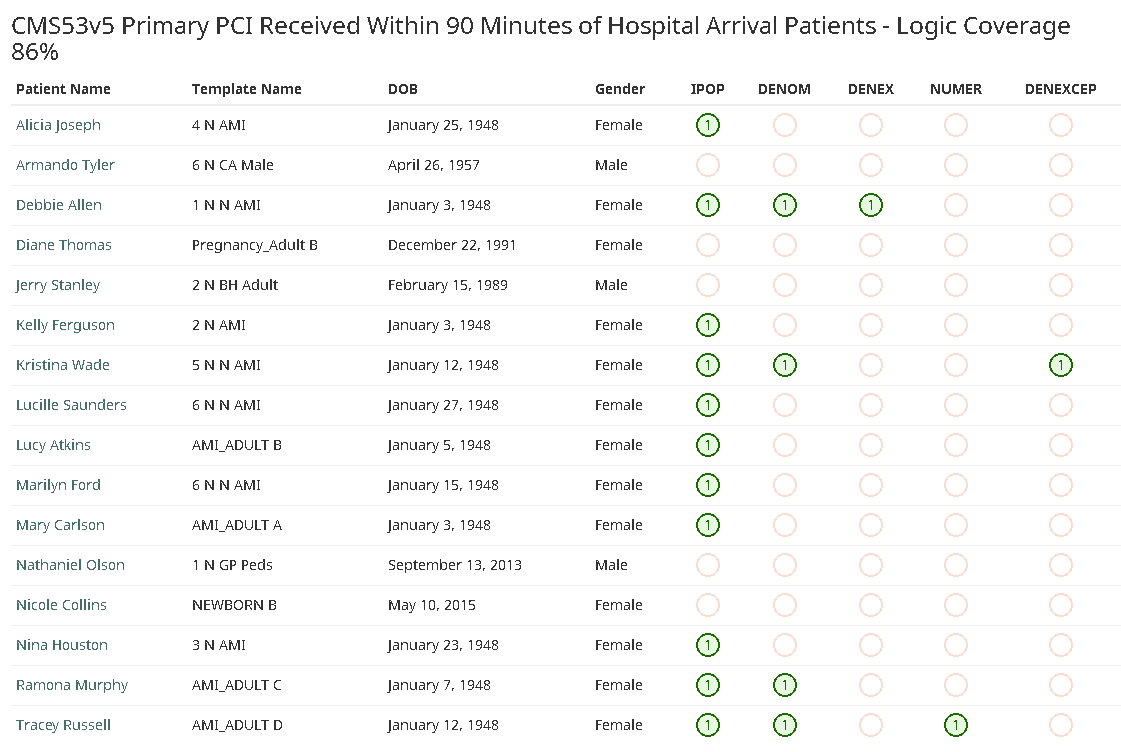Click Armando Tyler's empty IPOP circle

pos(707,165)
